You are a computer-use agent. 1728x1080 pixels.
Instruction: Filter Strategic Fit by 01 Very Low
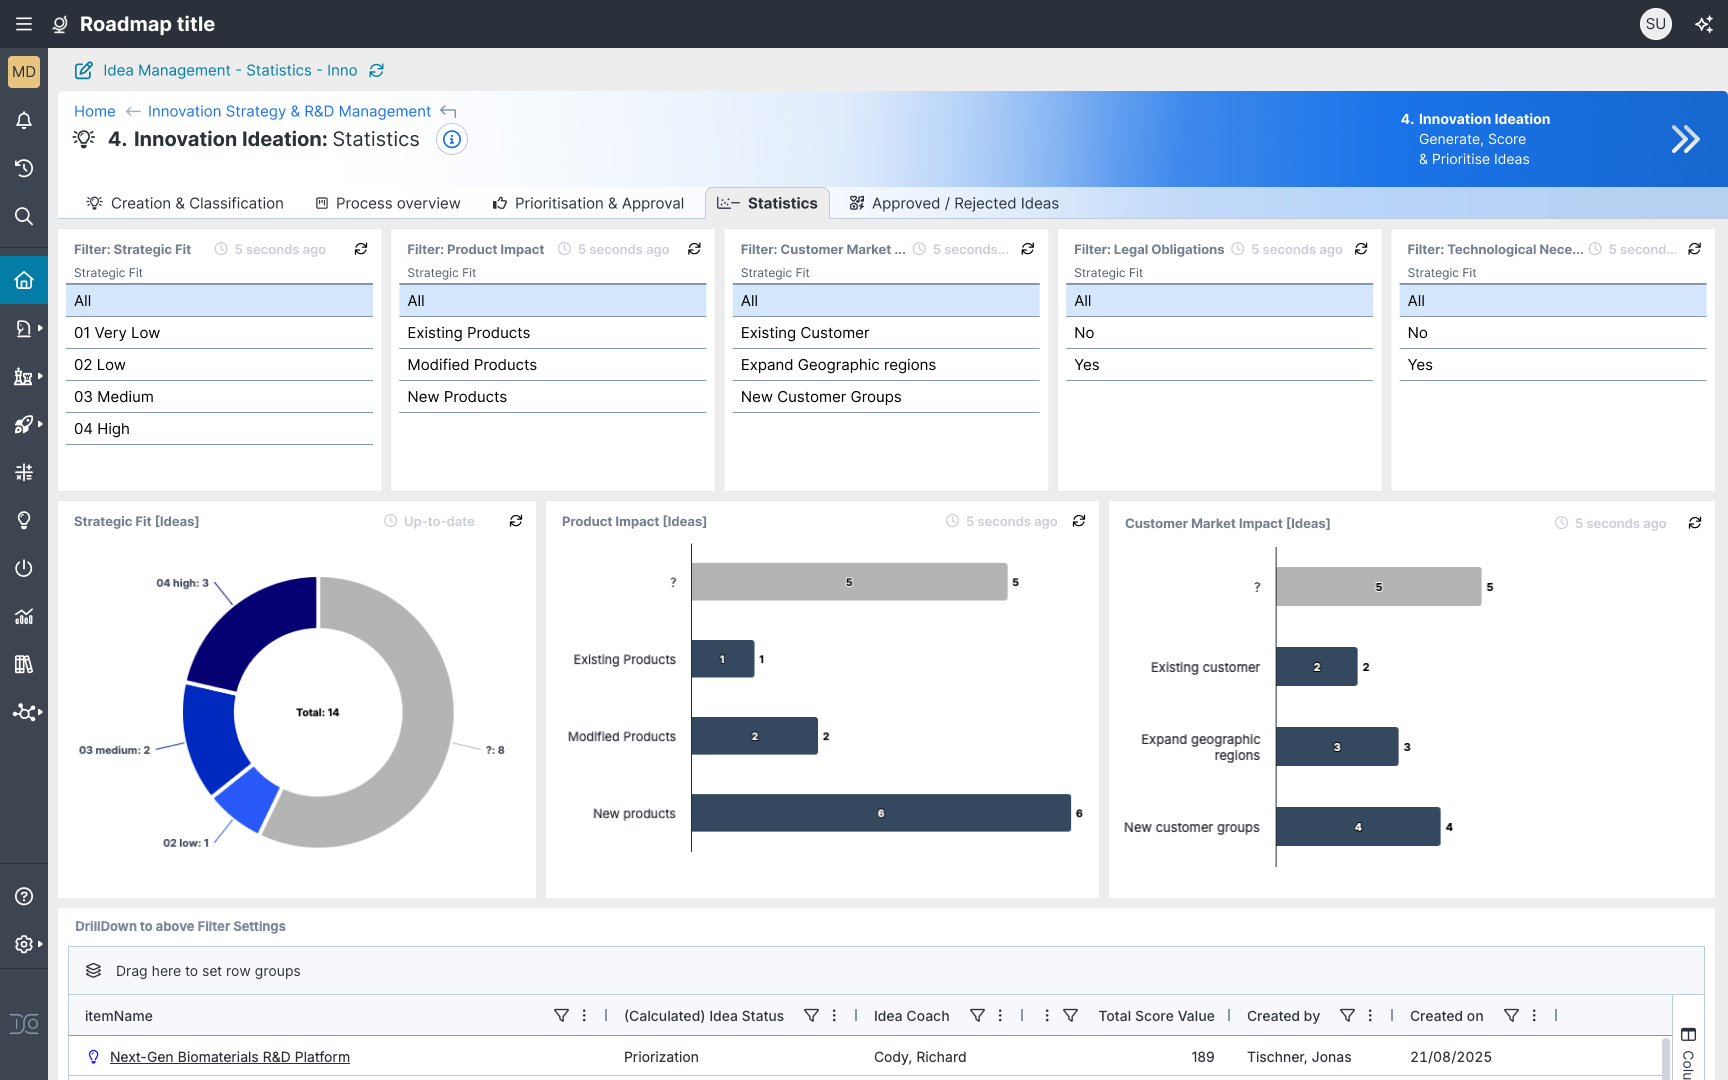pyautogui.click(x=219, y=333)
